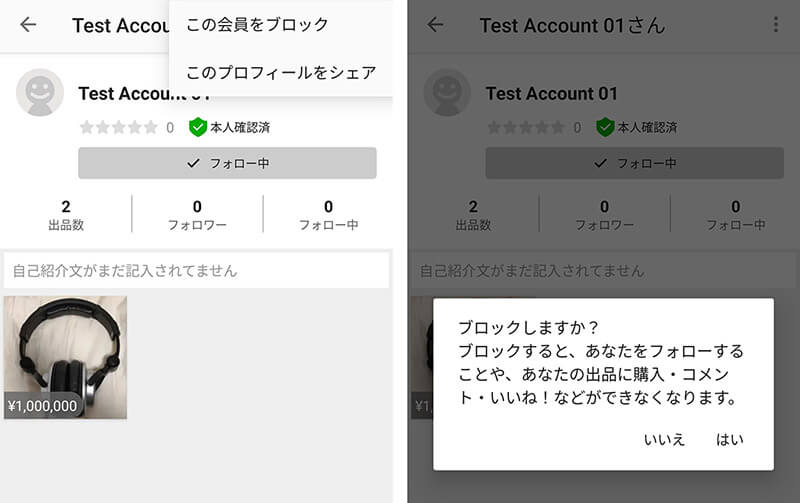The image size is (800, 503).
Task: Select この会員をブロック menu item
Action: pos(257,25)
